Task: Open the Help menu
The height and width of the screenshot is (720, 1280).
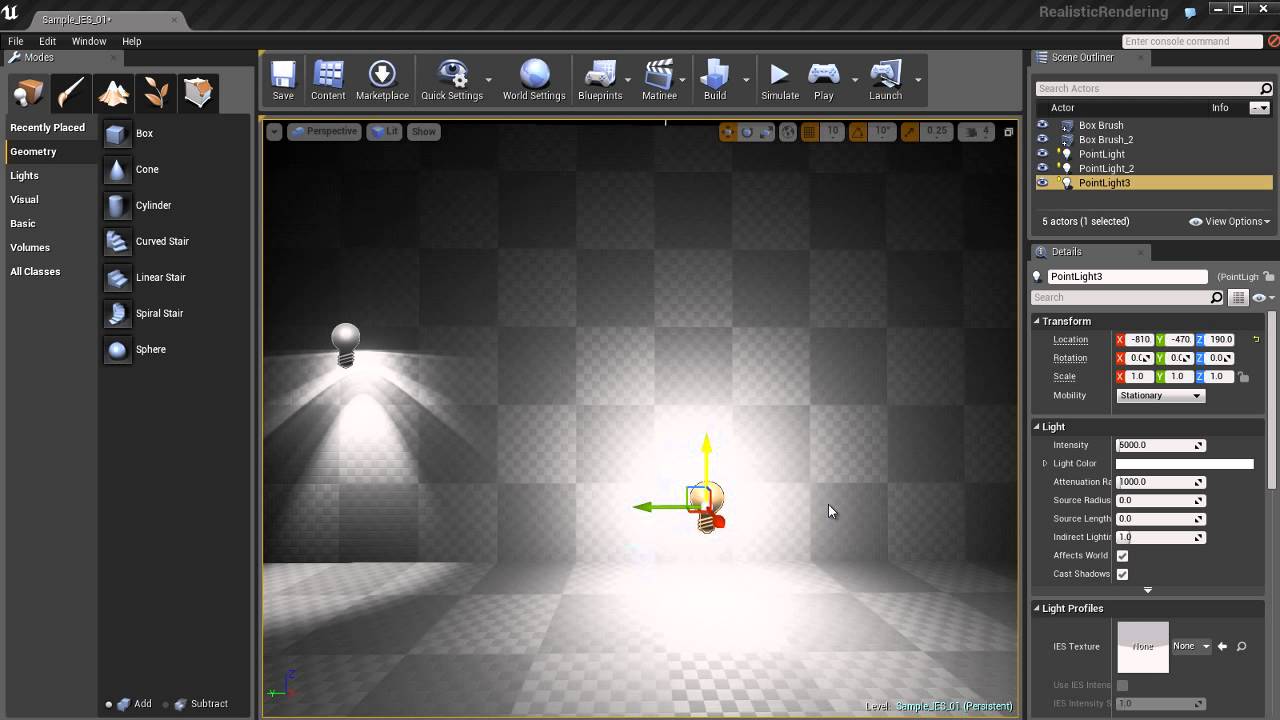Action: [x=132, y=41]
